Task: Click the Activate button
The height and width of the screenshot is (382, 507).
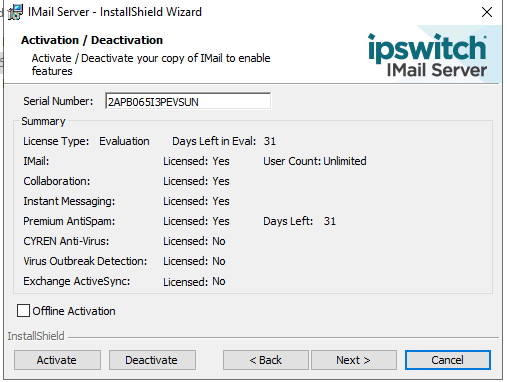Action: tap(57, 360)
